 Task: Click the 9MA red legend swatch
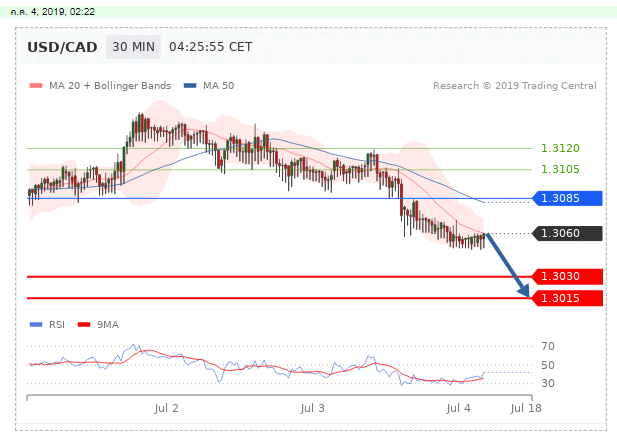[x=84, y=325]
